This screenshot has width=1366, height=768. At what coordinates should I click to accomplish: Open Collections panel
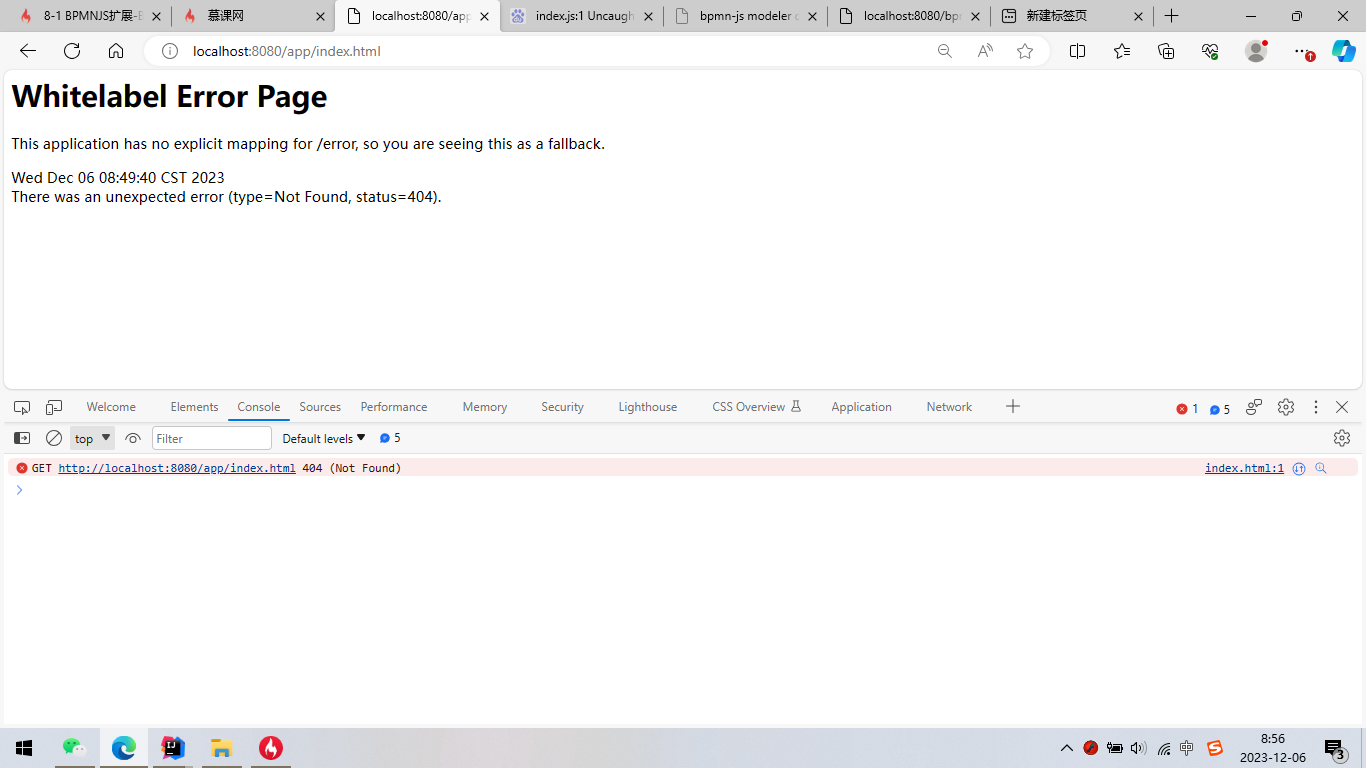coord(1166,51)
